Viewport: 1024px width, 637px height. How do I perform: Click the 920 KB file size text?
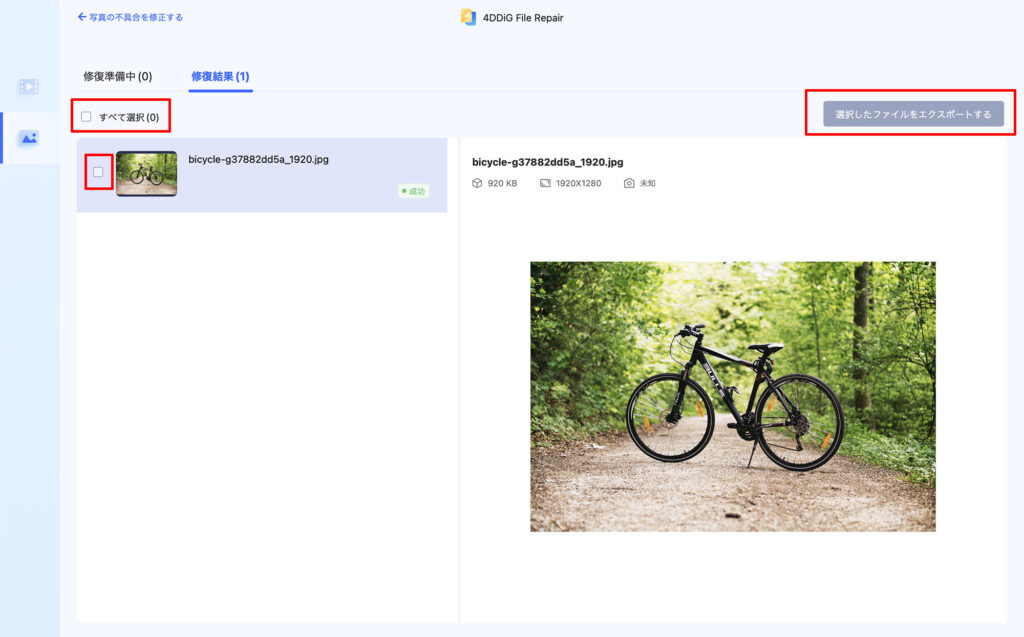[502, 183]
